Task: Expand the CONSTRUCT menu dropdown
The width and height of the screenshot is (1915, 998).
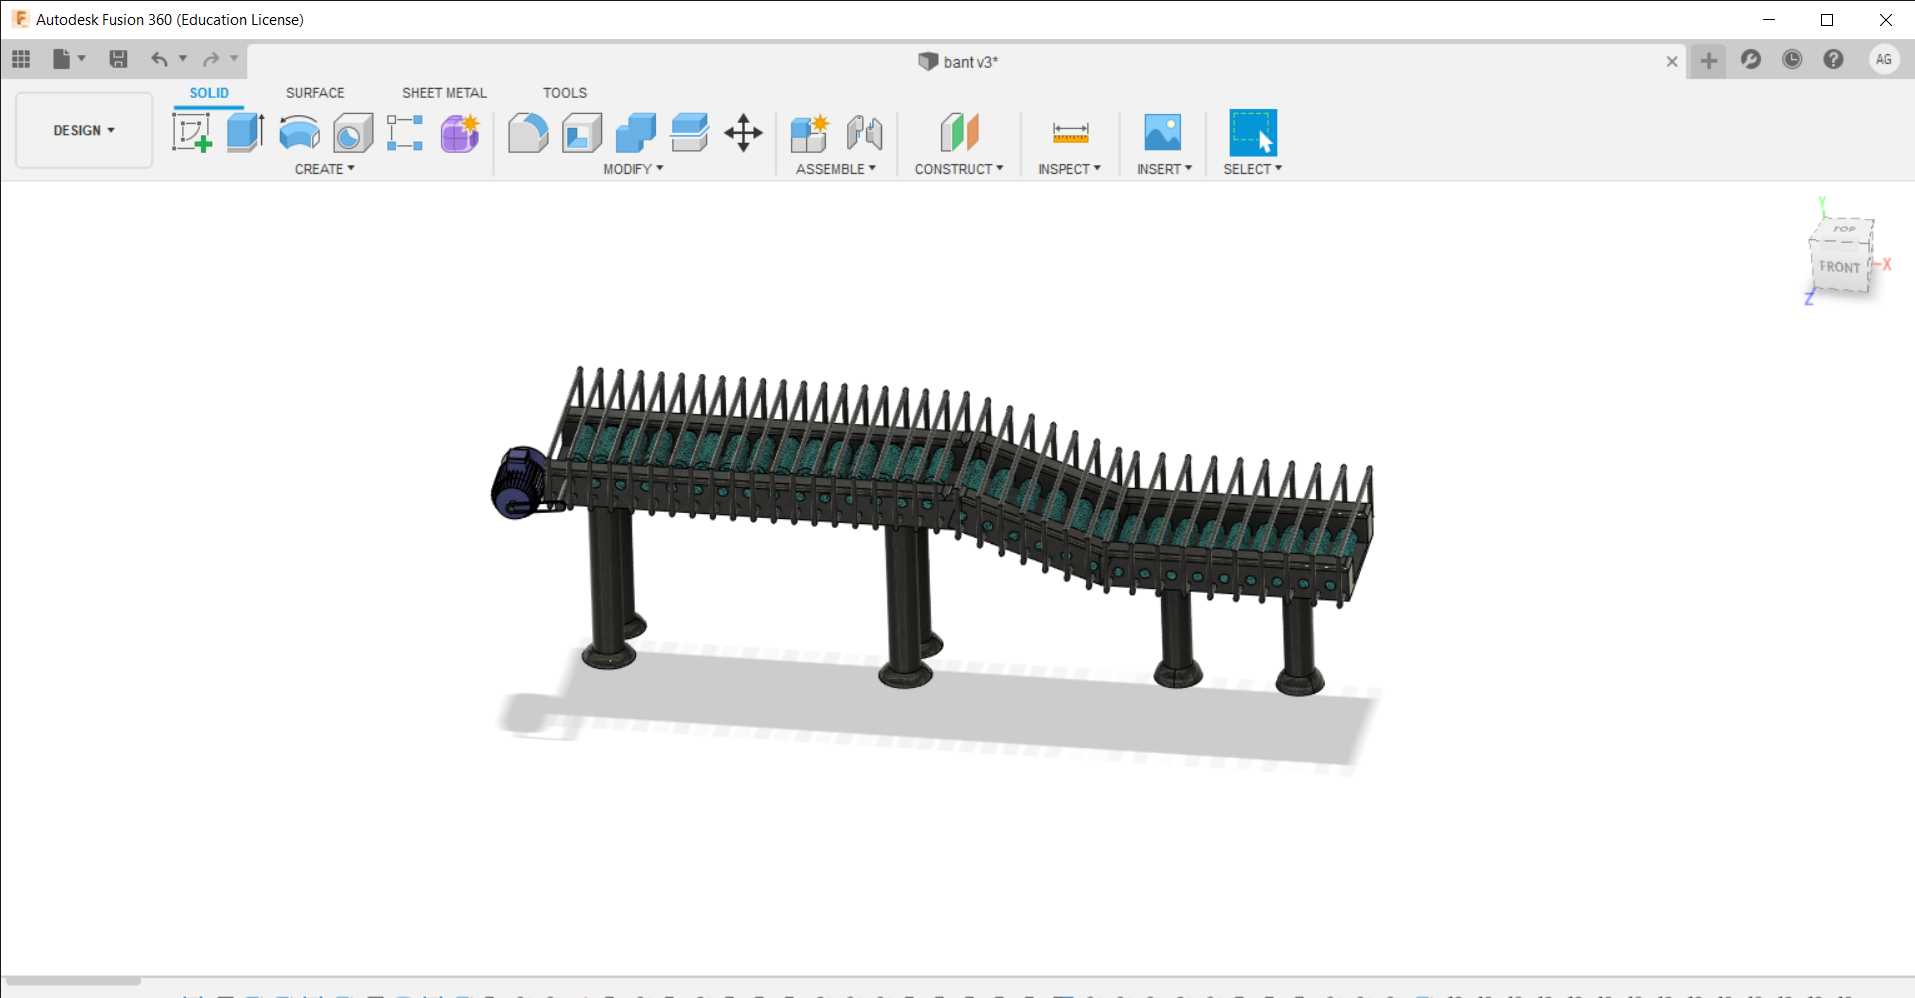Action: coord(959,169)
